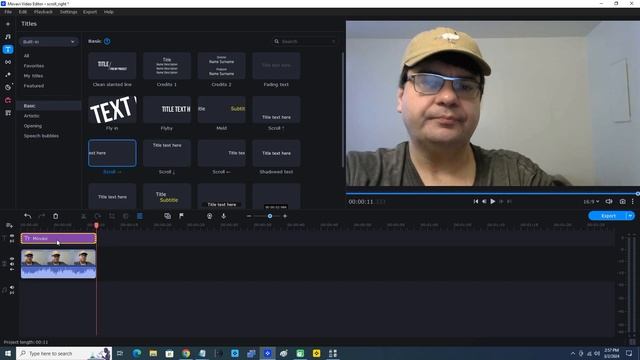Image resolution: width=640 pixels, height=360 pixels.
Task: Open Chrome from the Windows taskbar
Action: coord(186,353)
